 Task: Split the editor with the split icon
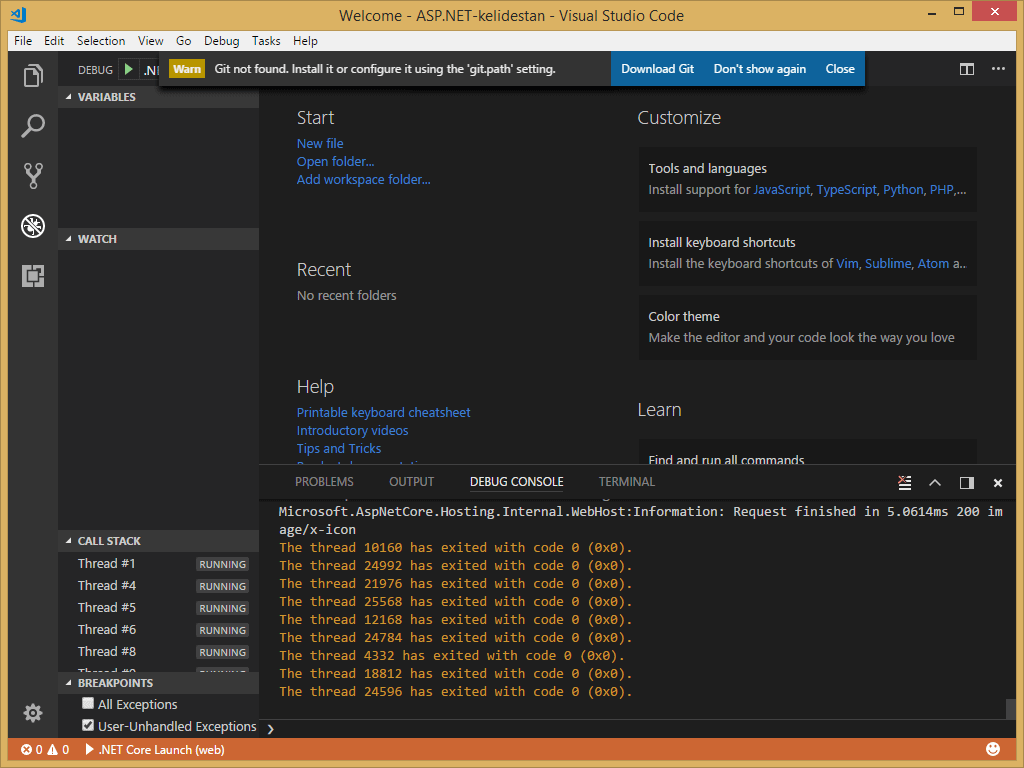967,69
